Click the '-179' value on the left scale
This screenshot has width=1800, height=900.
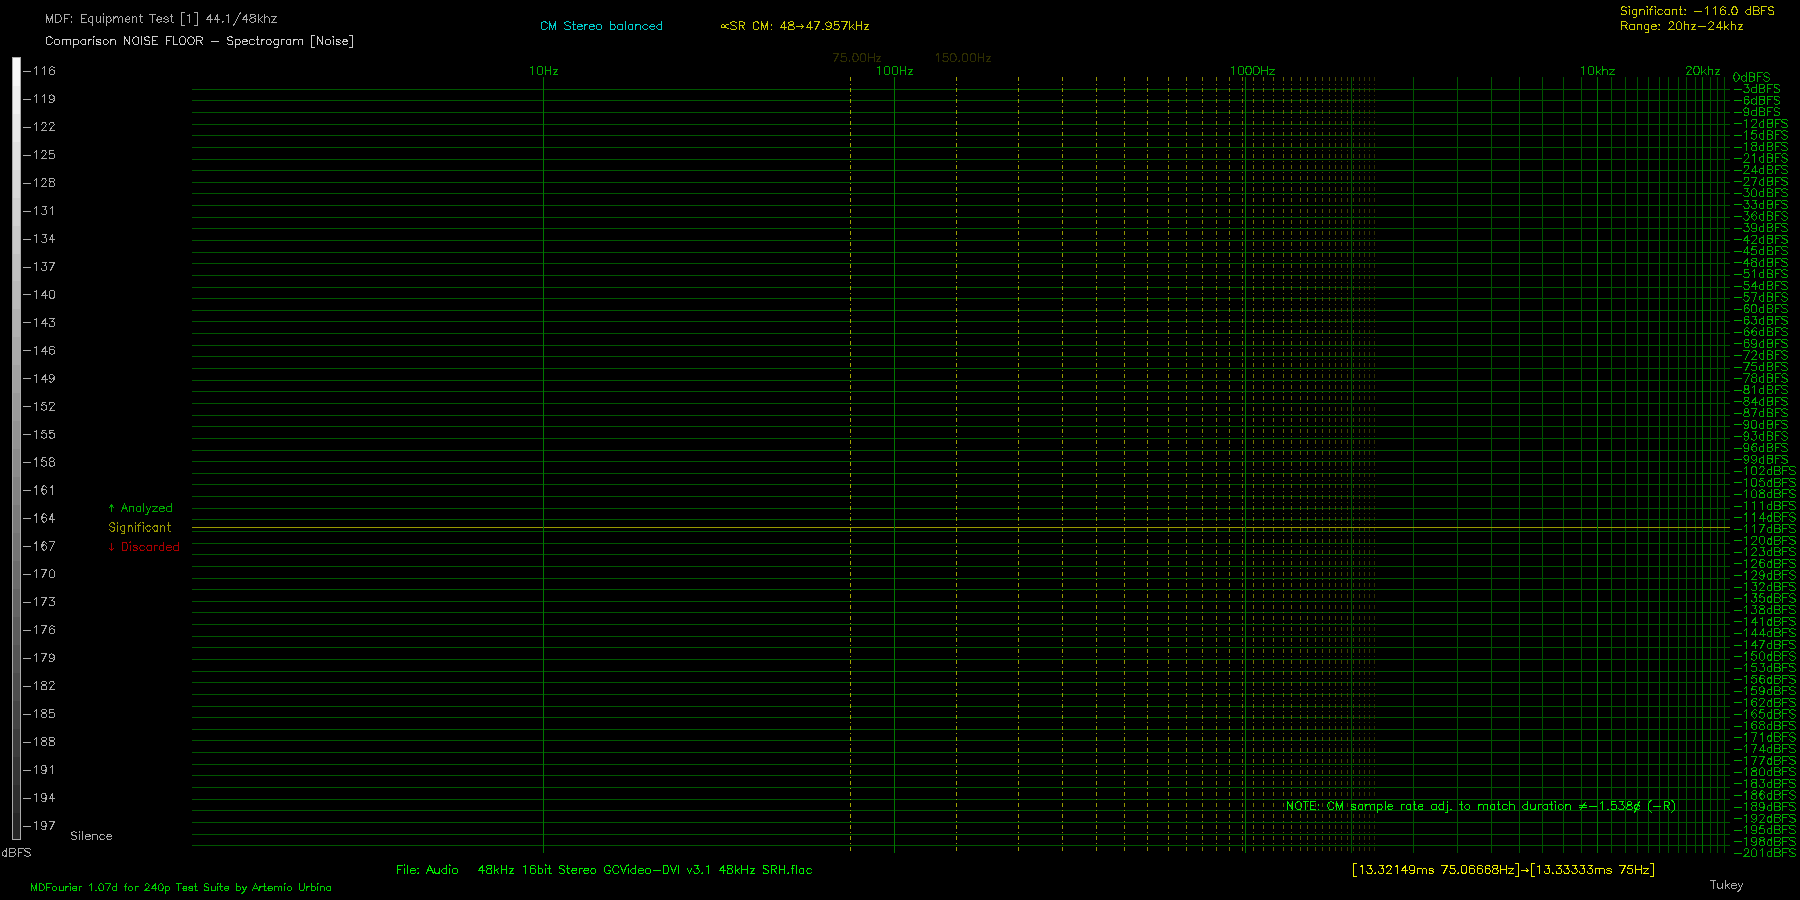click(40, 658)
